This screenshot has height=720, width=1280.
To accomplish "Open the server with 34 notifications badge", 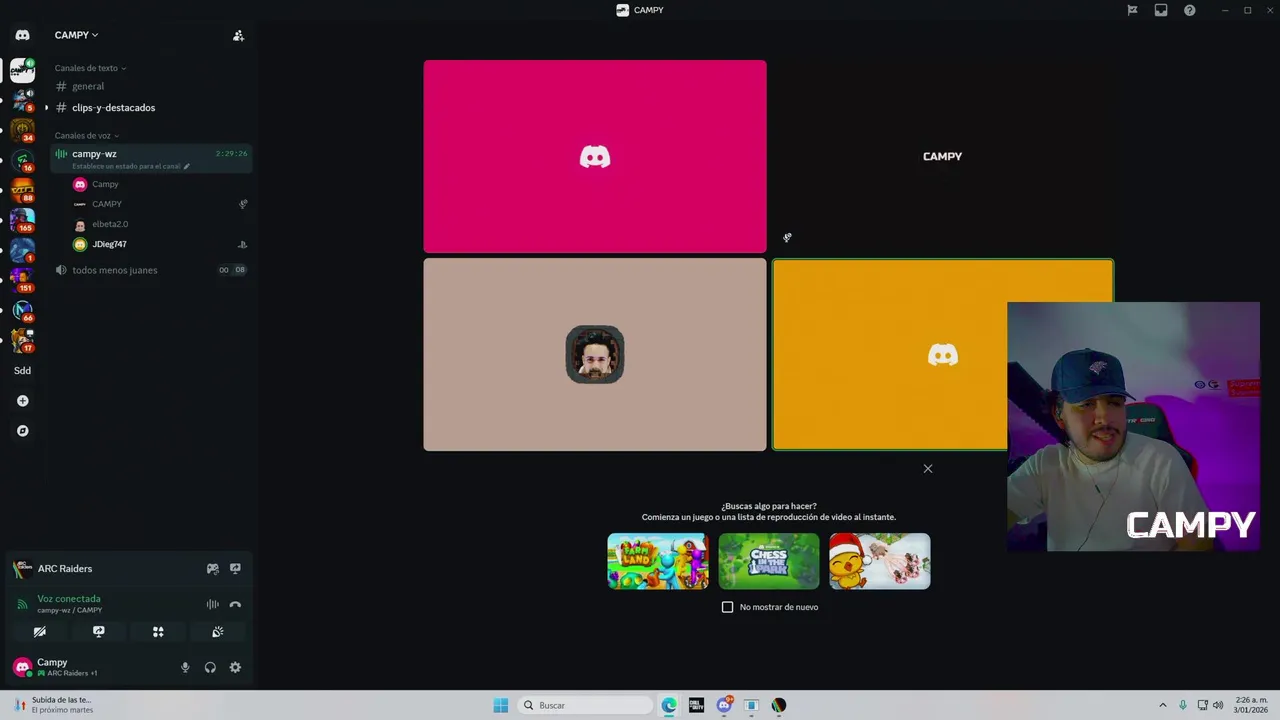I will pyautogui.click(x=22, y=130).
